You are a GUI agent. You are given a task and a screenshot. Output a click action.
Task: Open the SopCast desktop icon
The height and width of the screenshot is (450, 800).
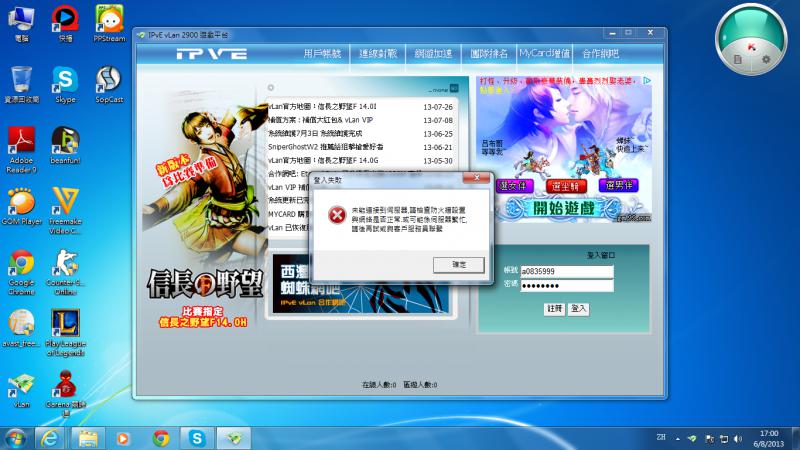(x=109, y=85)
